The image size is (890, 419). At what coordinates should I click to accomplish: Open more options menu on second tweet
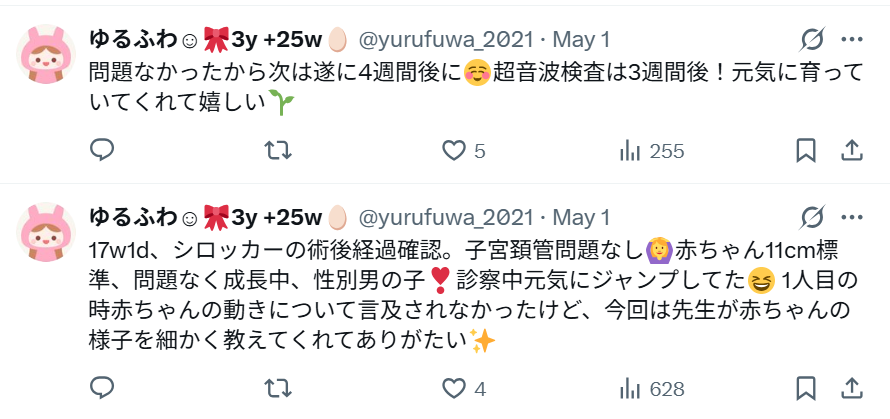click(x=852, y=217)
